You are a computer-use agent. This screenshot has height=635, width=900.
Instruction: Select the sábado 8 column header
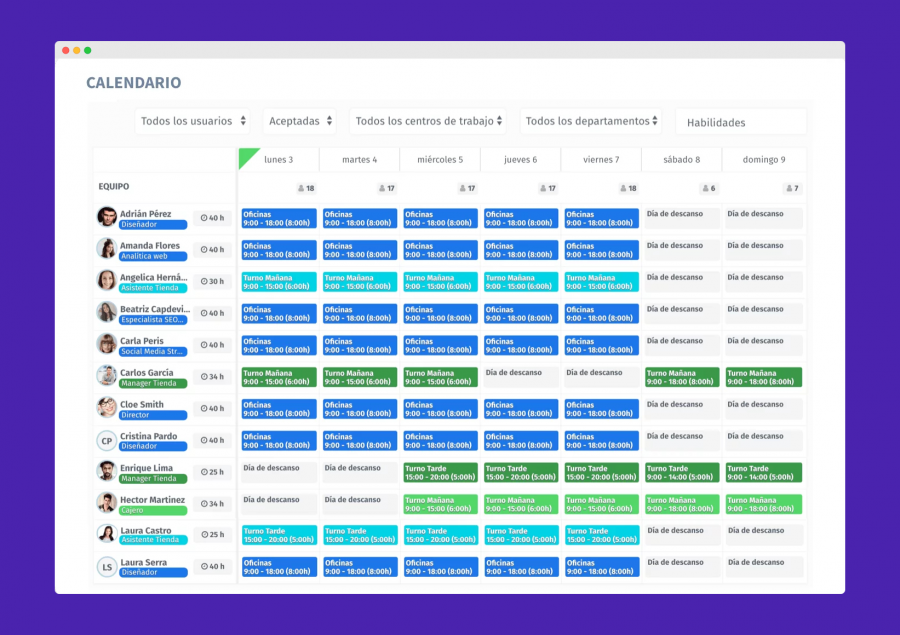(681, 160)
